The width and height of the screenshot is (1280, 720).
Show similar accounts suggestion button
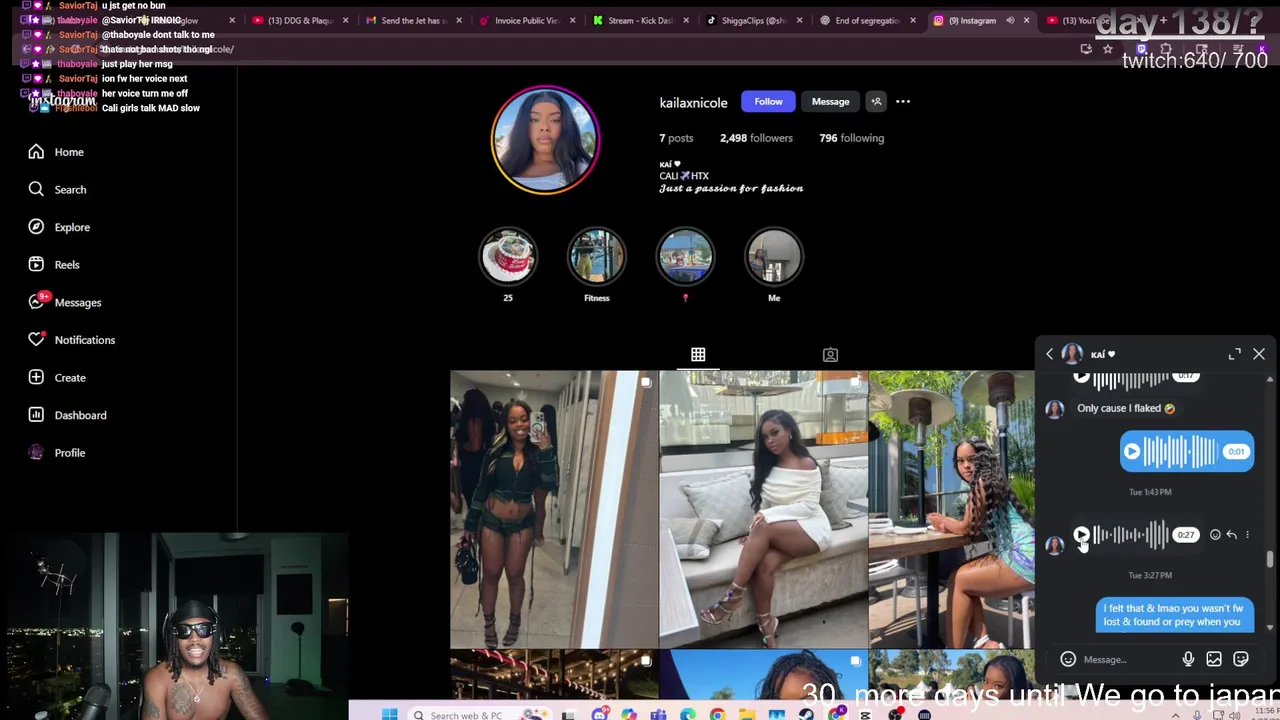(876, 101)
